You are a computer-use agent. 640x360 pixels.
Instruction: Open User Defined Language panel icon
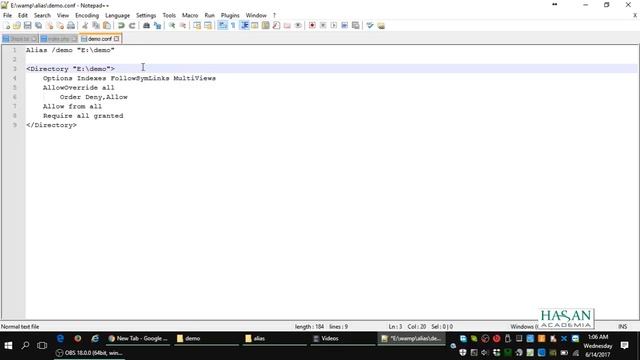(255, 26)
